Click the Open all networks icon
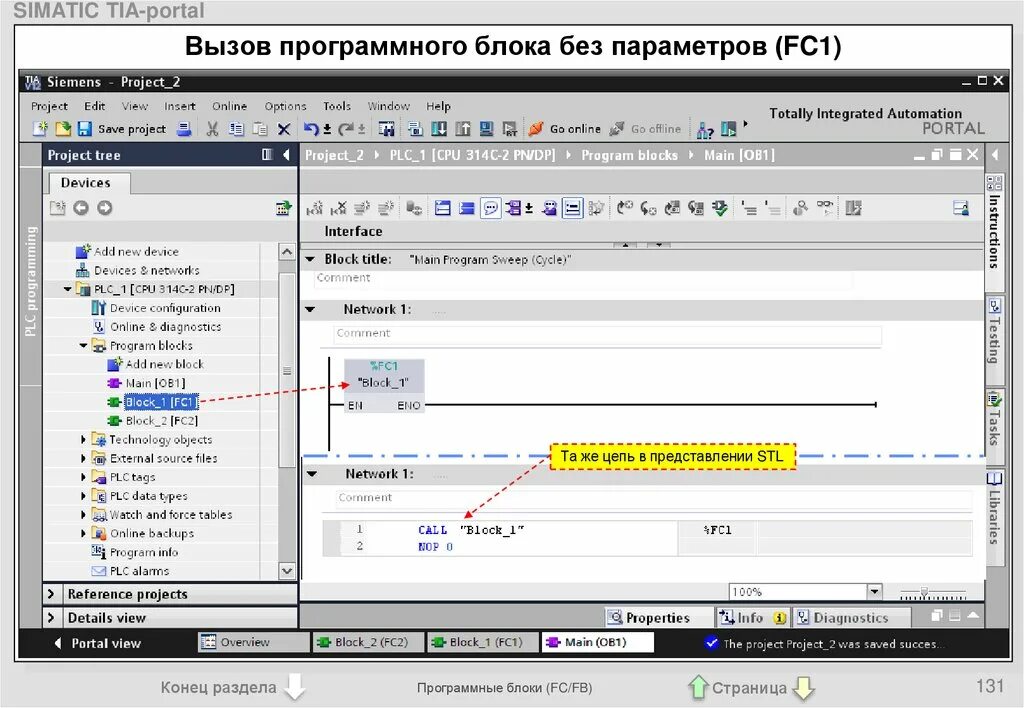The image size is (1024, 708). point(443,208)
